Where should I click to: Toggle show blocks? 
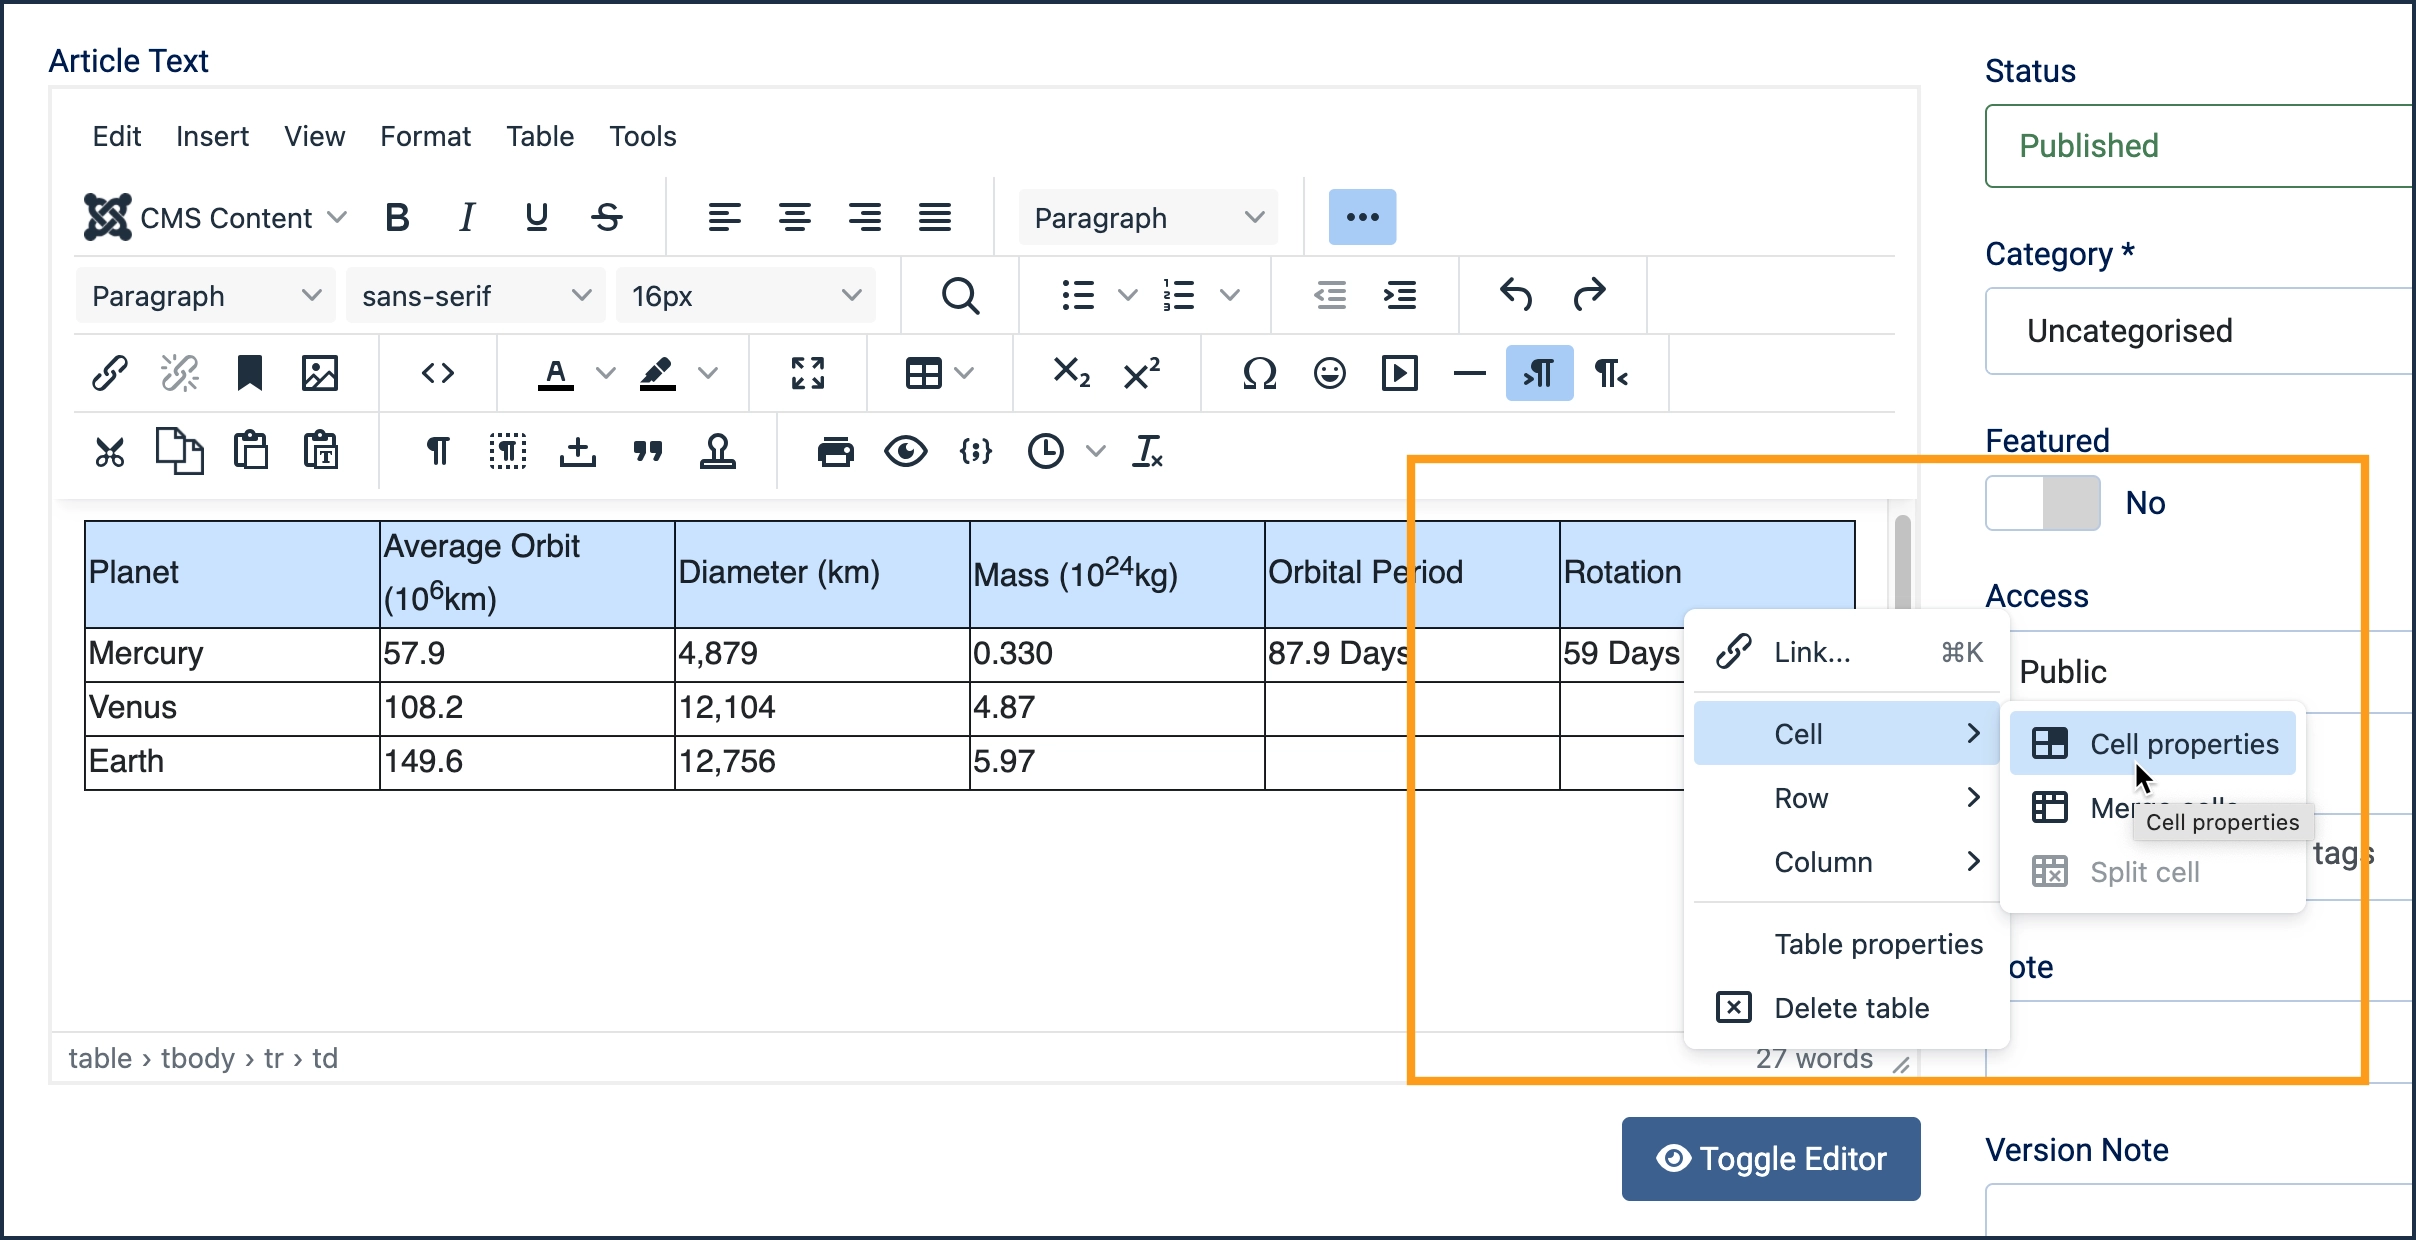click(x=508, y=451)
